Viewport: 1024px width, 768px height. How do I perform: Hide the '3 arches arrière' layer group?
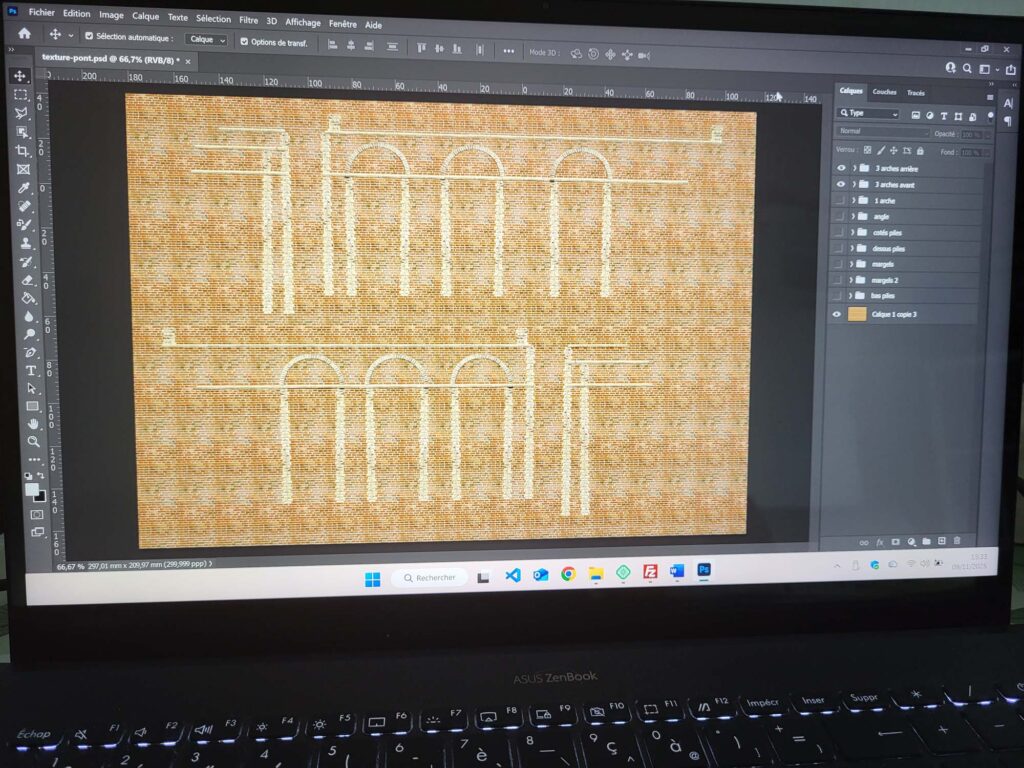(x=840, y=169)
